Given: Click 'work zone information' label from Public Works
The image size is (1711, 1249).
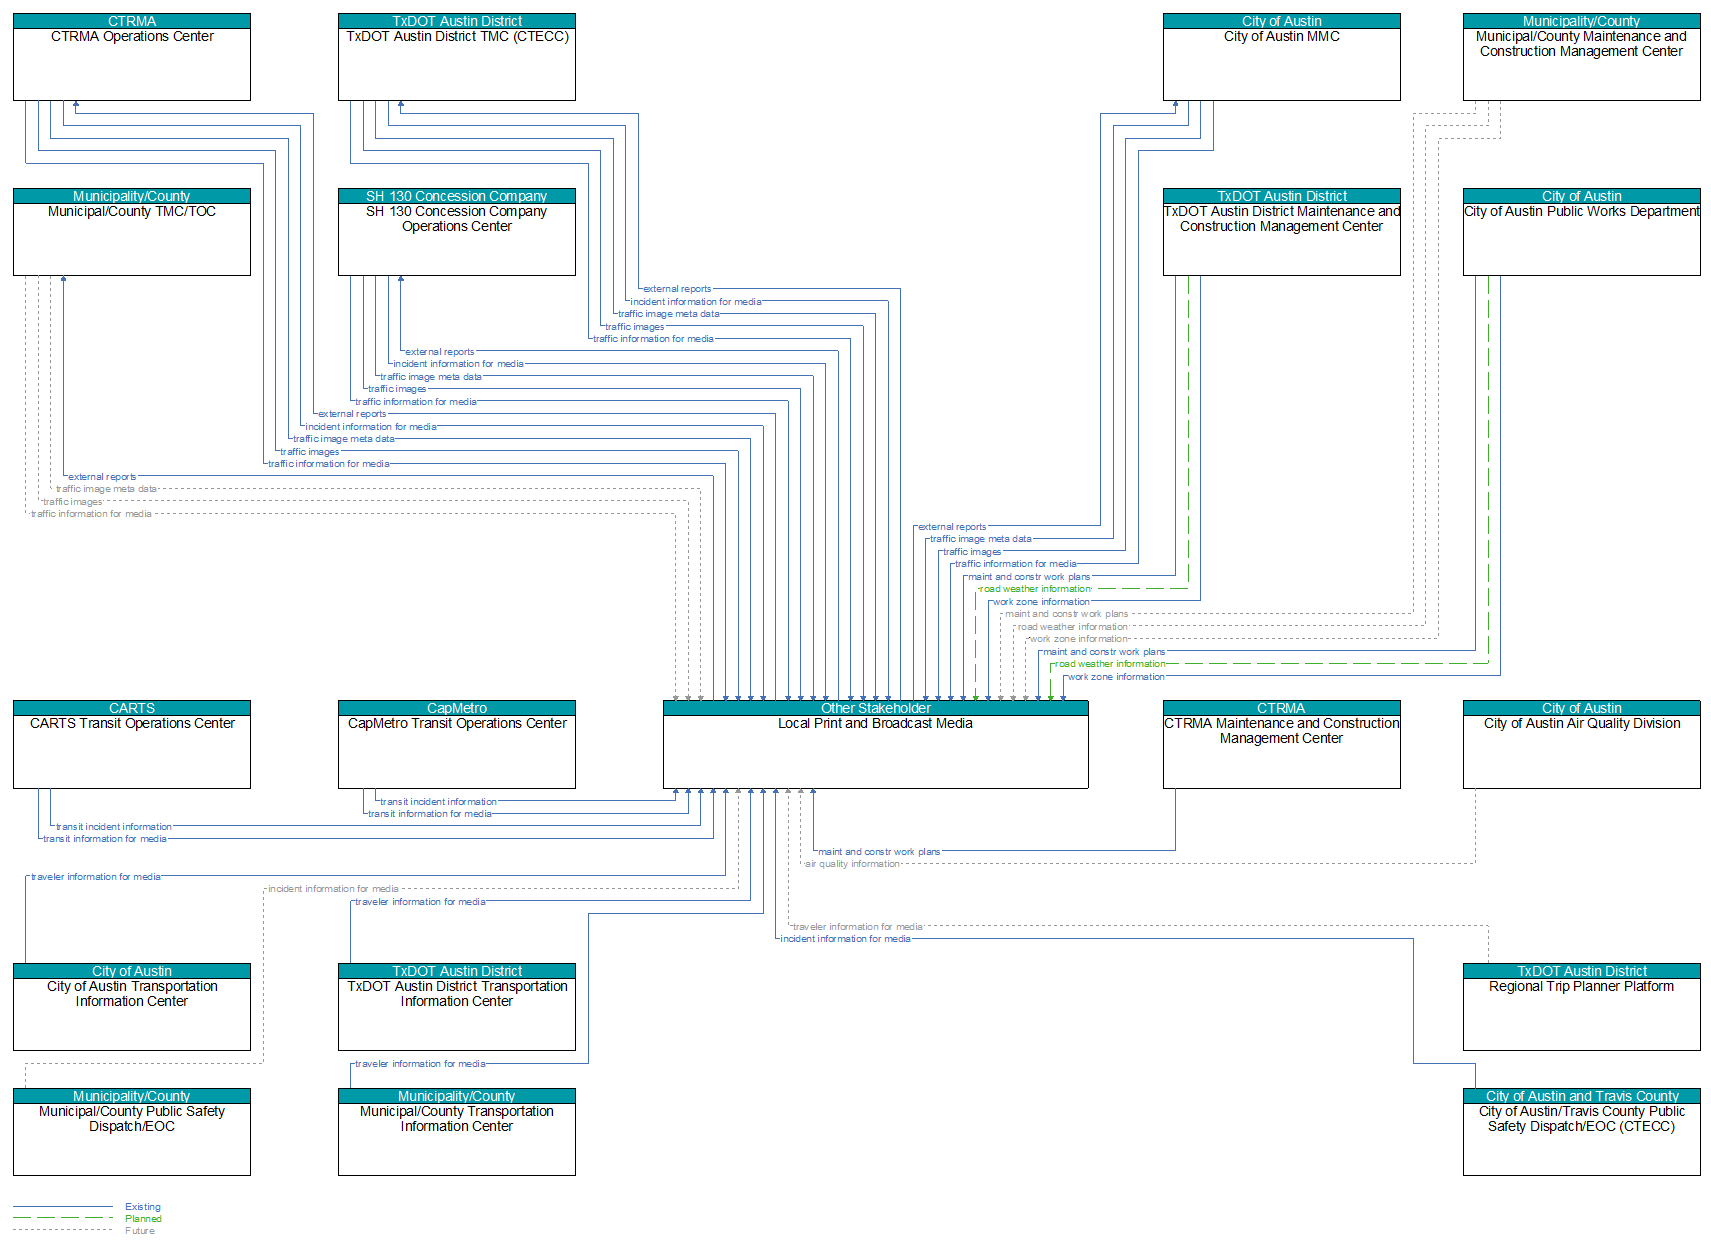Looking at the screenshot, I should tap(1116, 677).
